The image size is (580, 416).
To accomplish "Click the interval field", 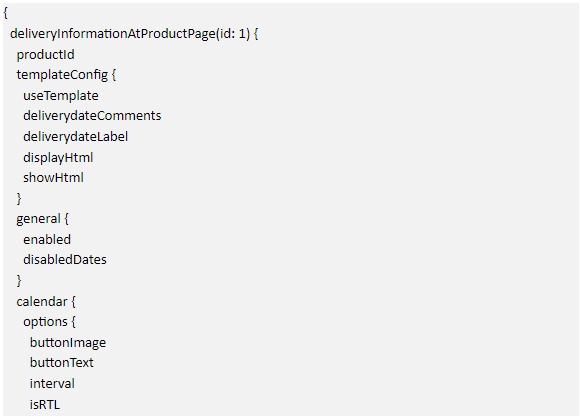I will pyautogui.click(x=52, y=383).
